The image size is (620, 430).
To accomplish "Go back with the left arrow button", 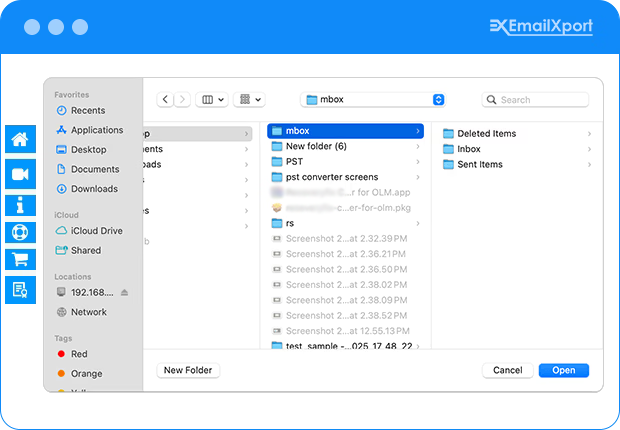I will [x=165, y=99].
